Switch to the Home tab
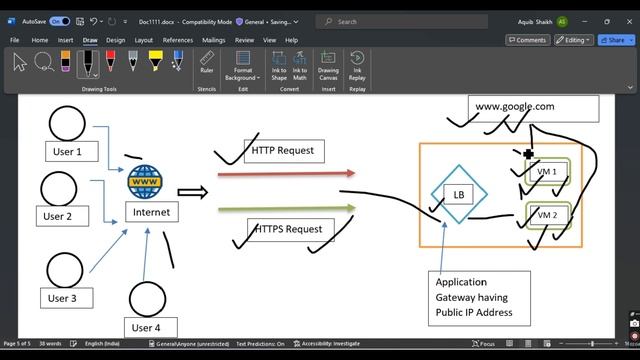Screen dimensions: 640x360 pos(40,40)
